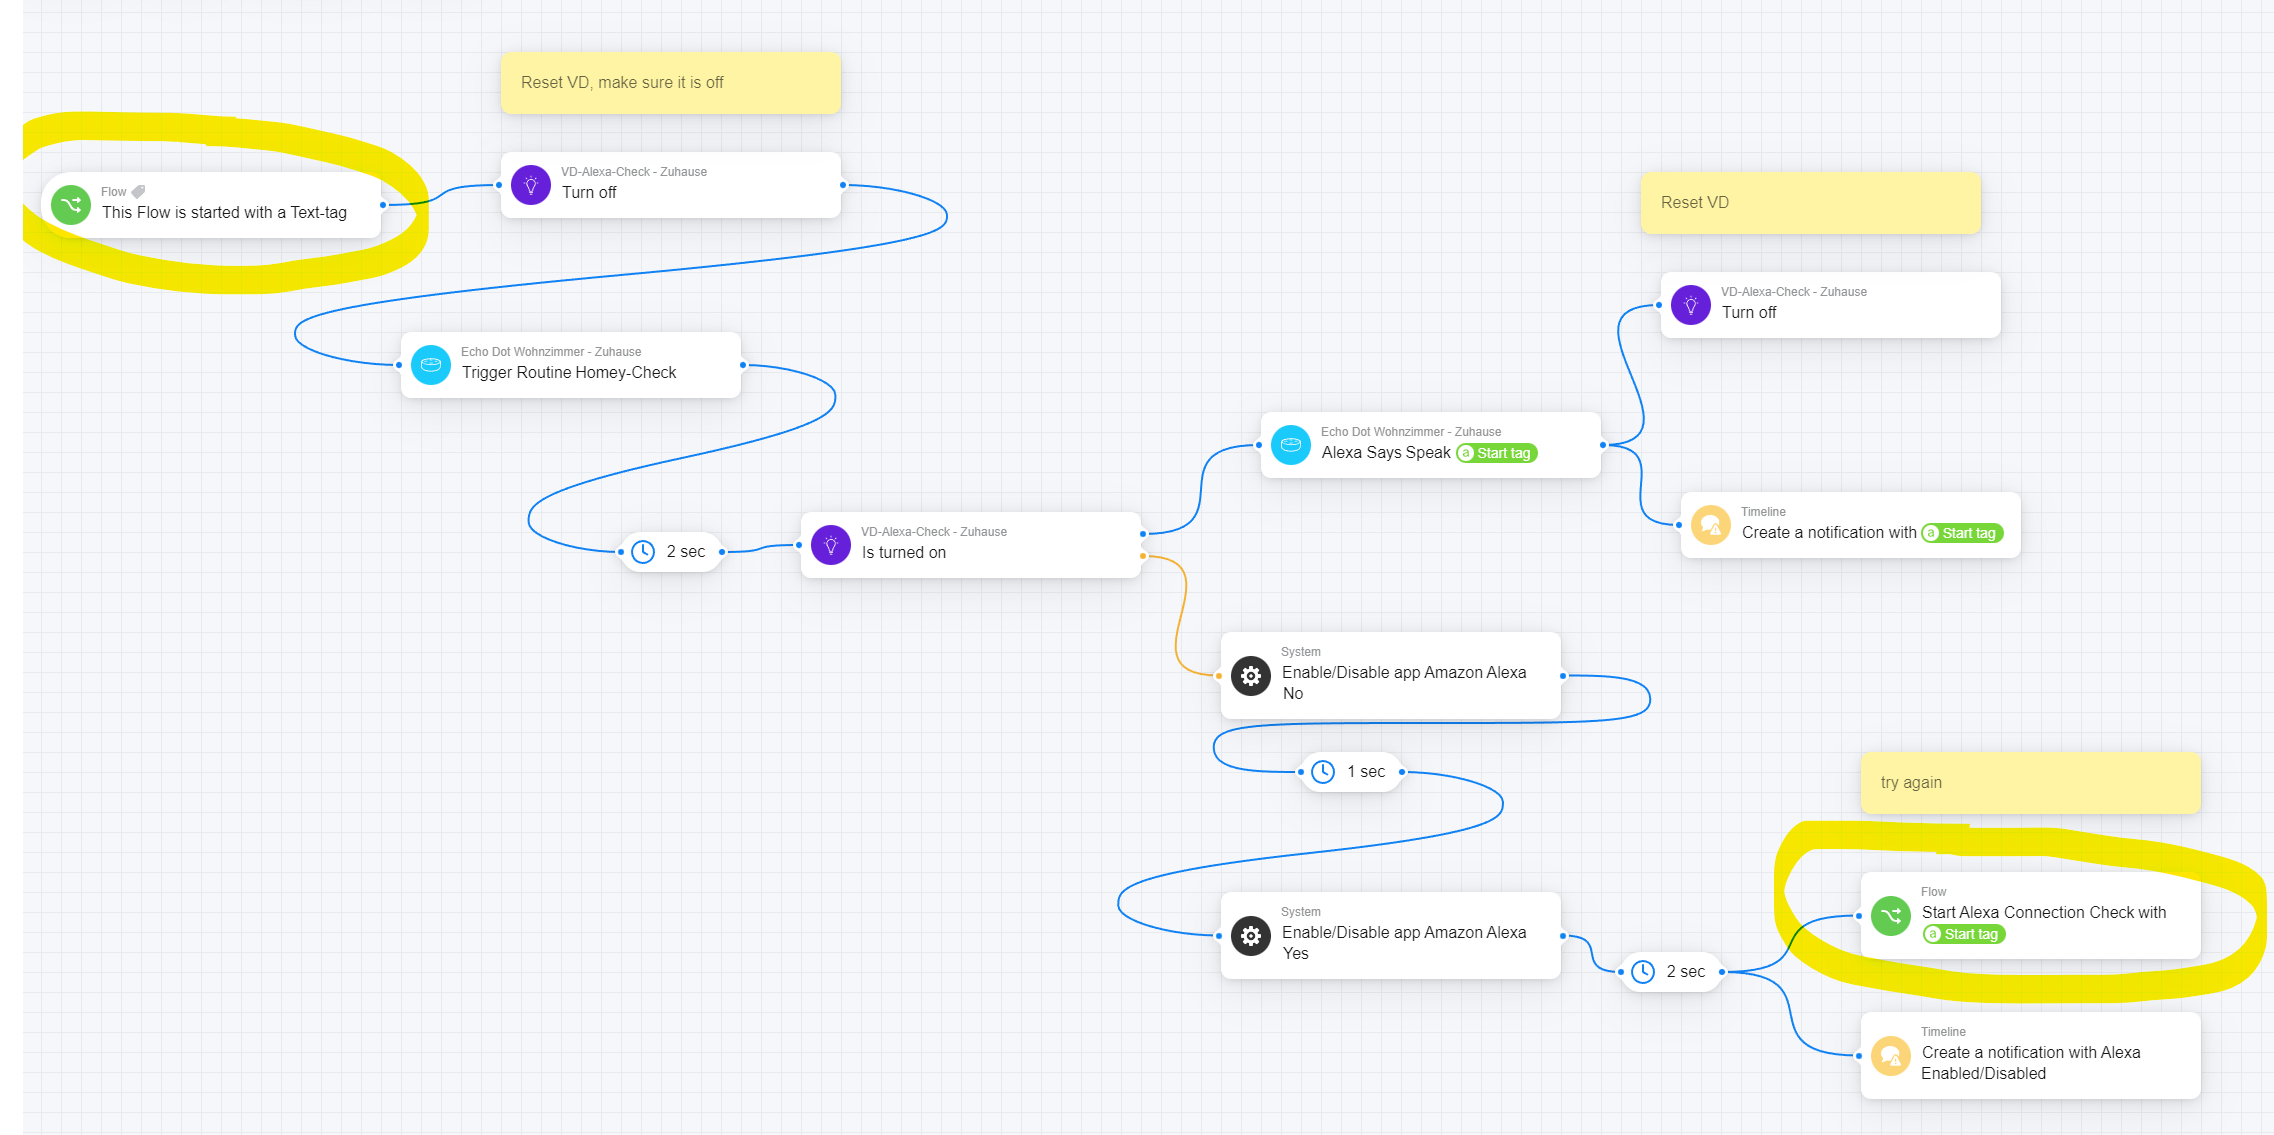Select the yellow 'Reset VD' note
Image resolution: width=2274 pixels, height=1135 pixels.
(1810, 203)
